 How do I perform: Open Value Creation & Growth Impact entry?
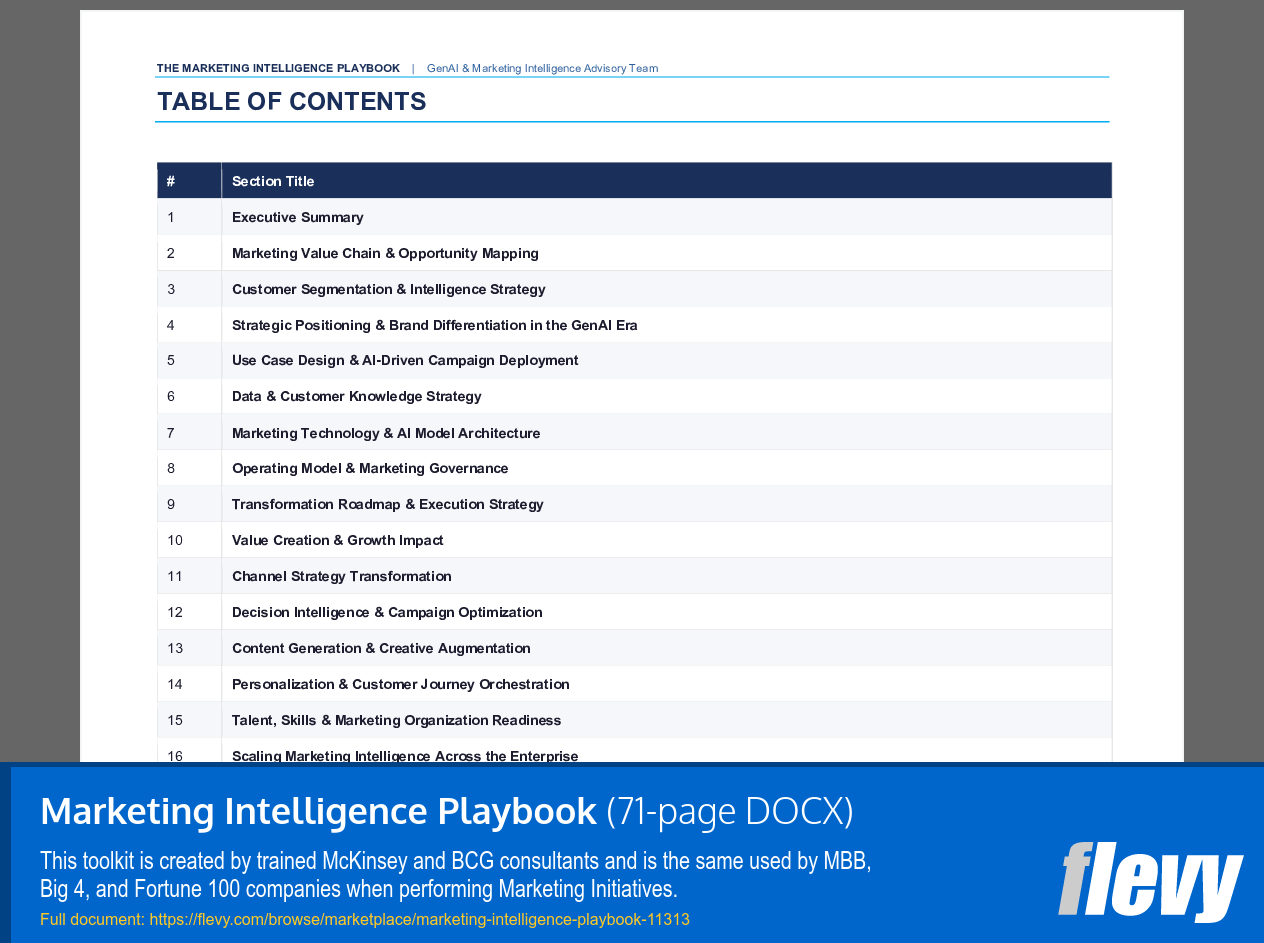(337, 540)
